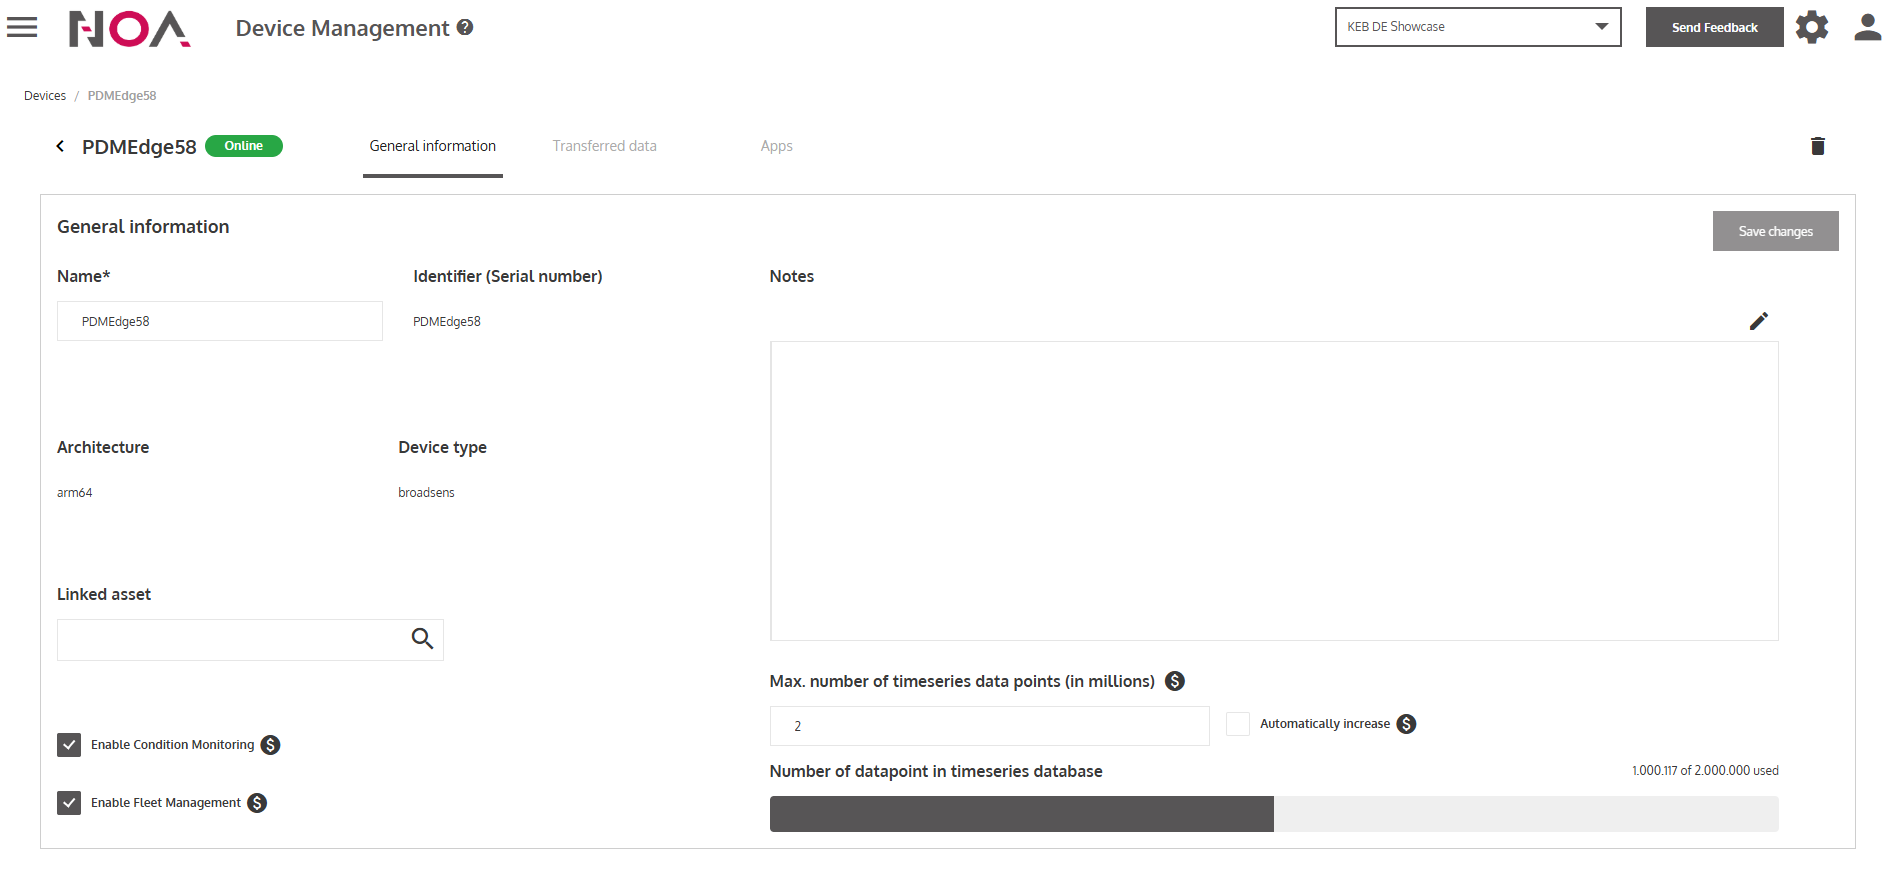Delete device using trash icon
The image size is (1894, 877).
point(1817,146)
